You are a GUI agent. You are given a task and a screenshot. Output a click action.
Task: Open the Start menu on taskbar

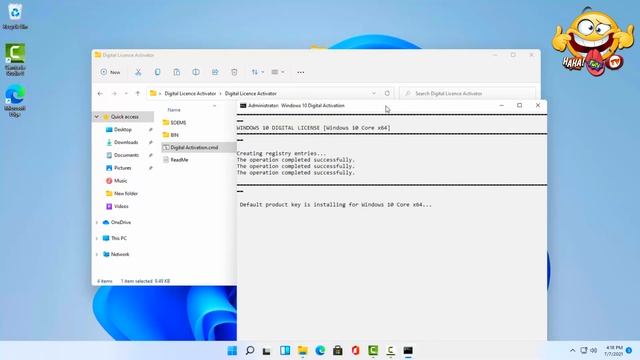click(x=232, y=351)
